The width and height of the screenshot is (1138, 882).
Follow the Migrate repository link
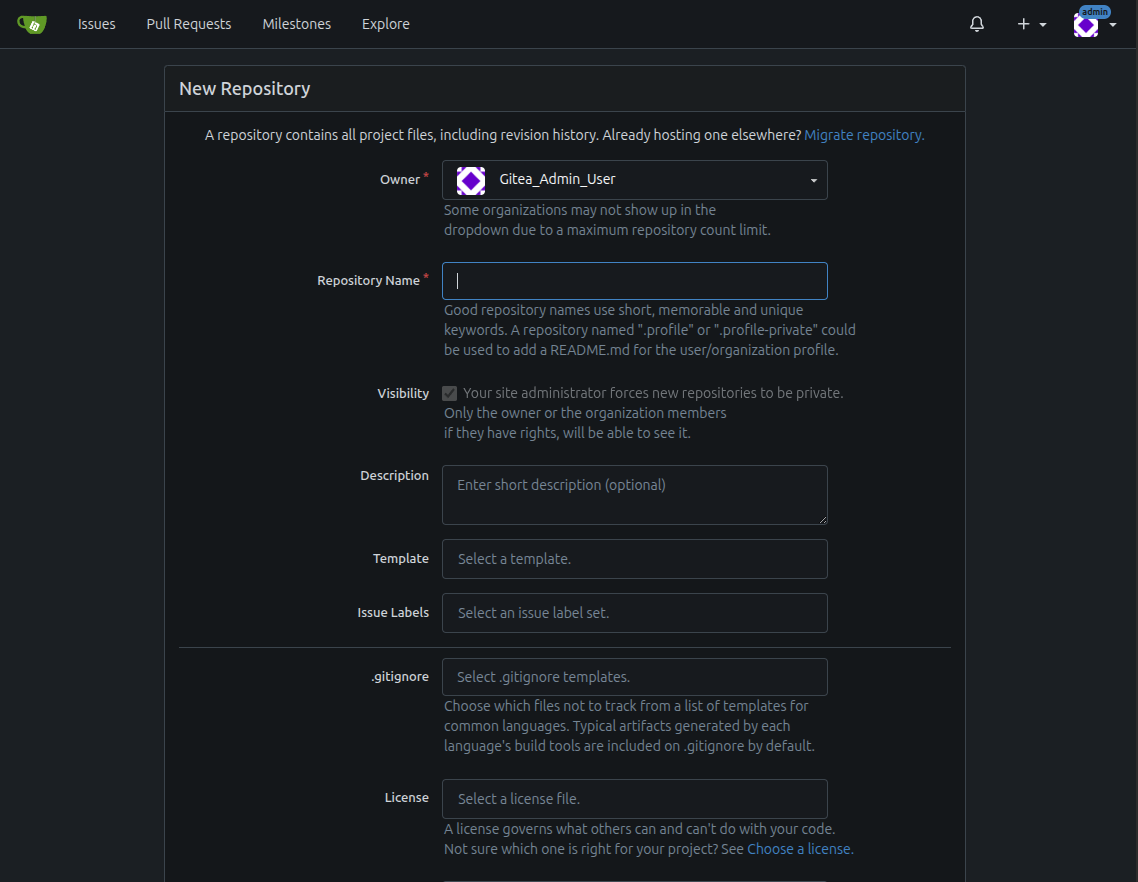864,135
